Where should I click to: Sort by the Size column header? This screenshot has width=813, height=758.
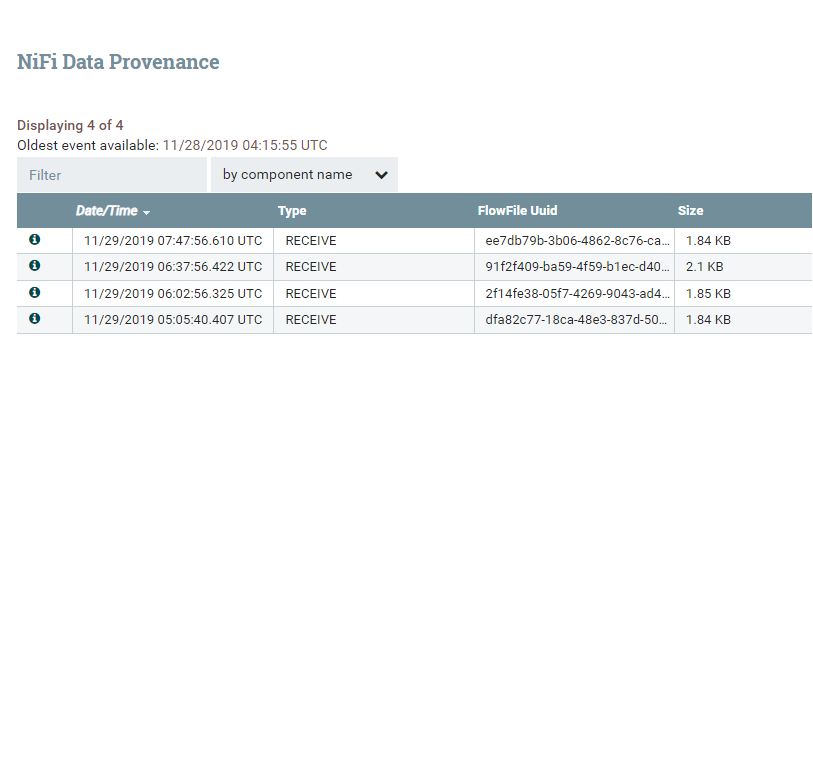point(691,210)
